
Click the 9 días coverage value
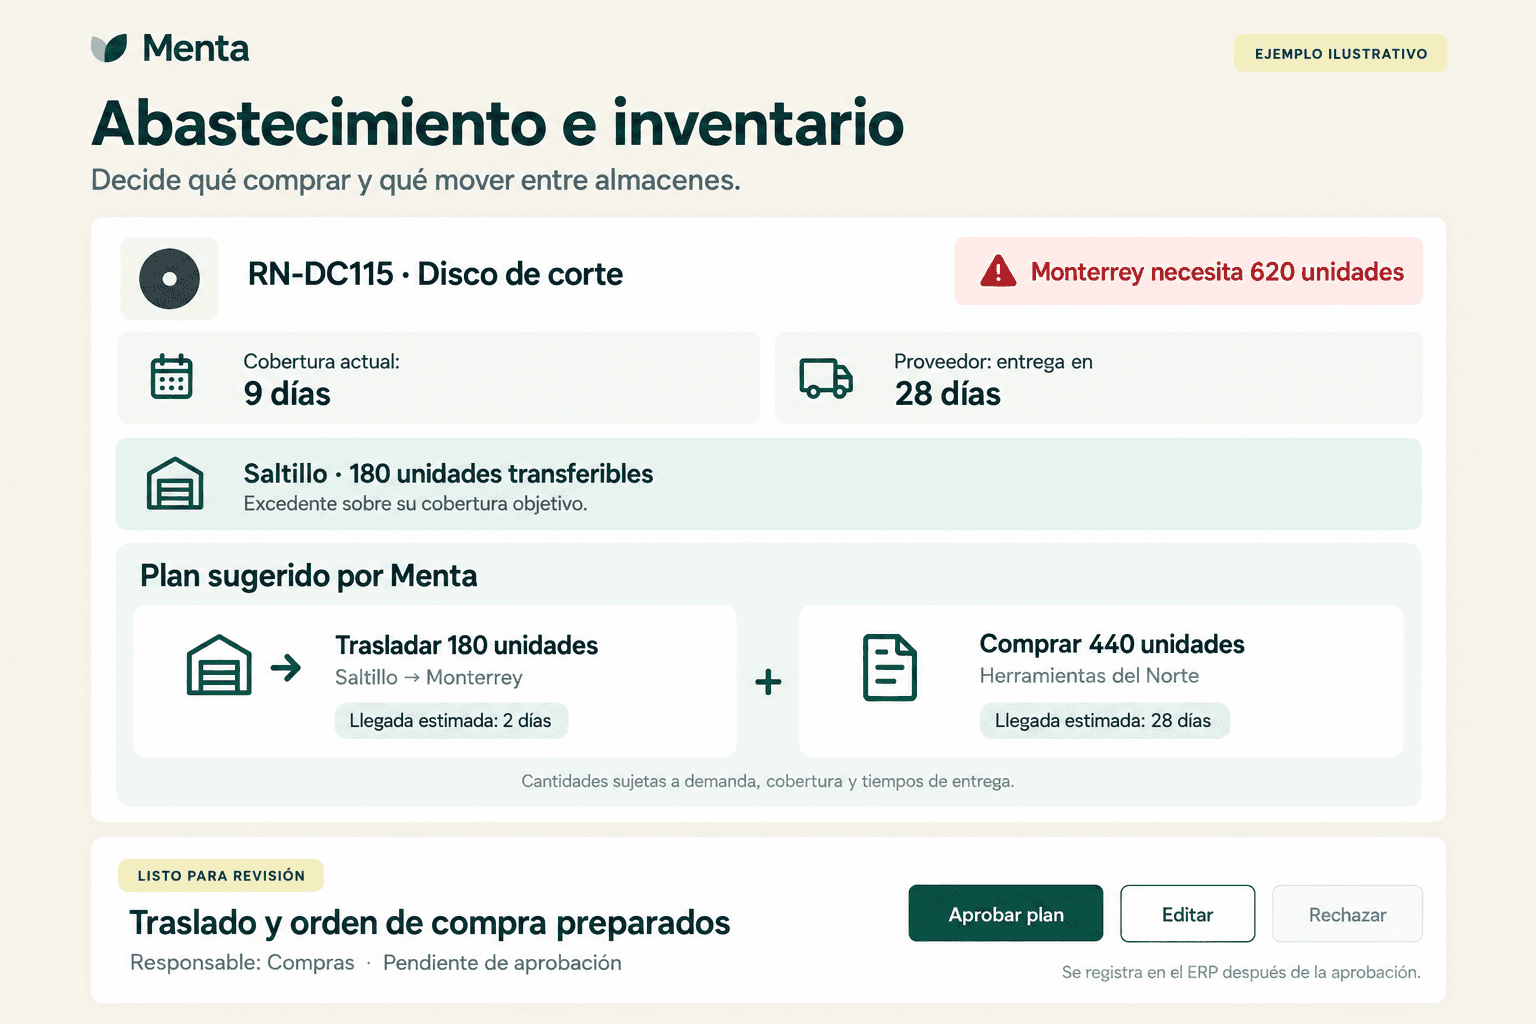[287, 394]
